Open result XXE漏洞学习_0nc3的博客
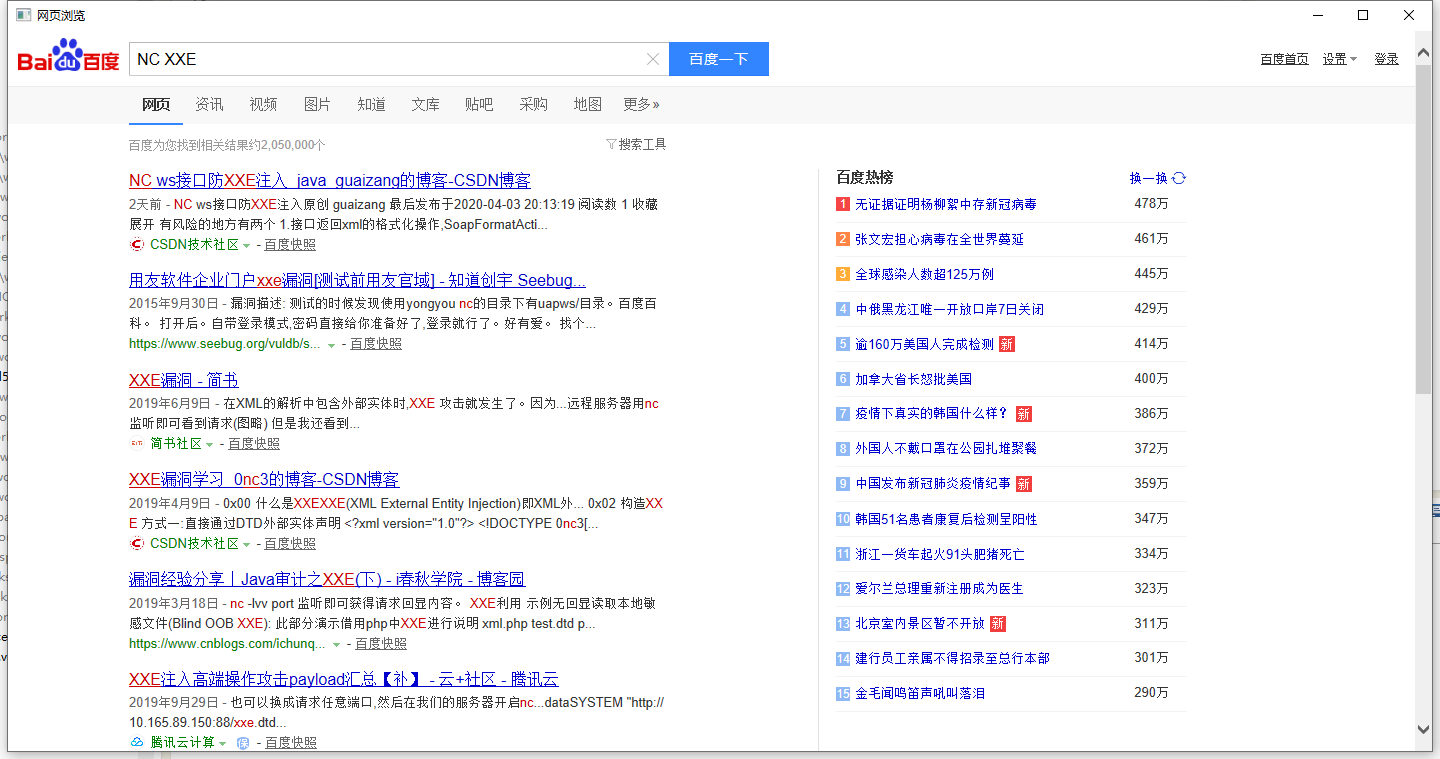The image size is (1440, 759). pos(264,480)
